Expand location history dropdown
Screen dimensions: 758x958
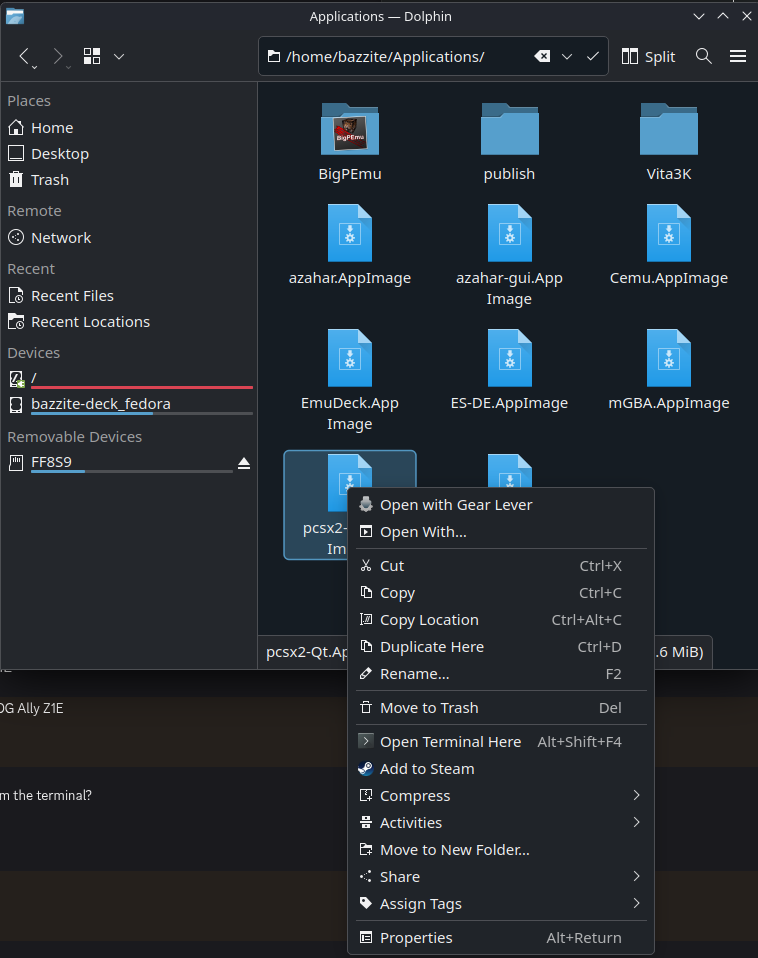click(x=567, y=57)
